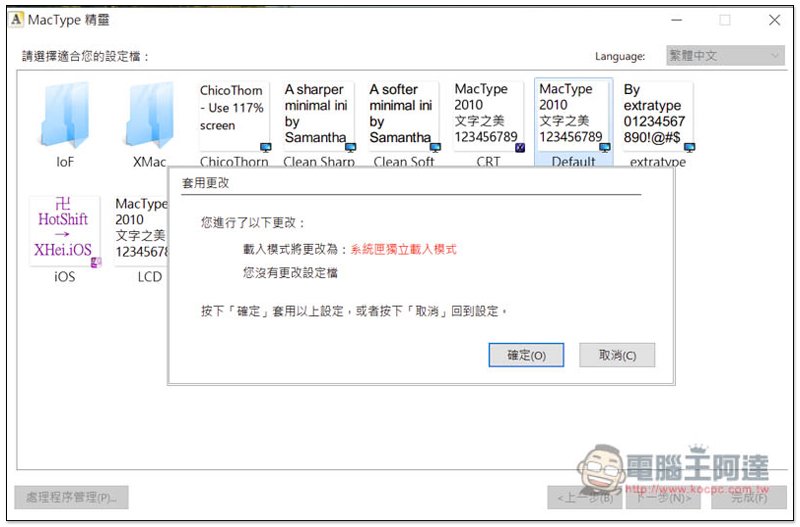Click the 下一步(N) next button
Image resolution: width=800 pixels, height=527 pixels.
tap(664, 497)
